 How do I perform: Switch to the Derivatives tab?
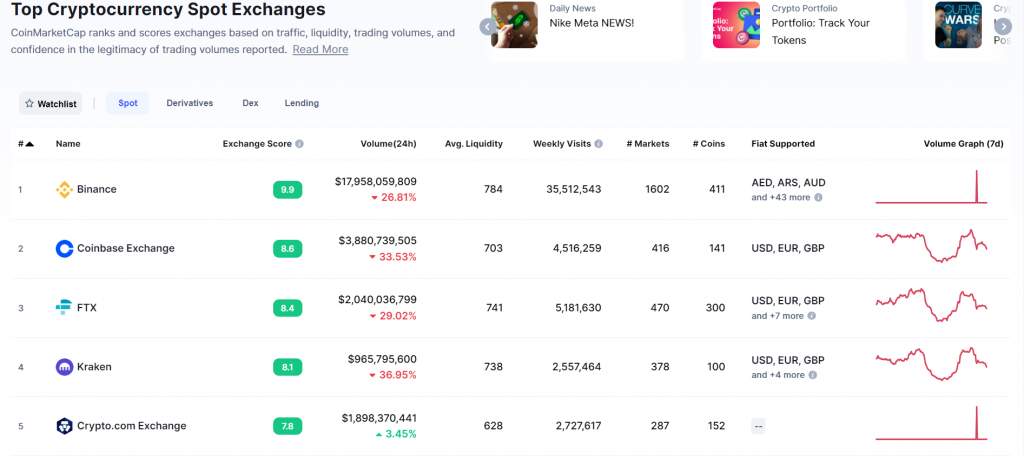point(189,103)
